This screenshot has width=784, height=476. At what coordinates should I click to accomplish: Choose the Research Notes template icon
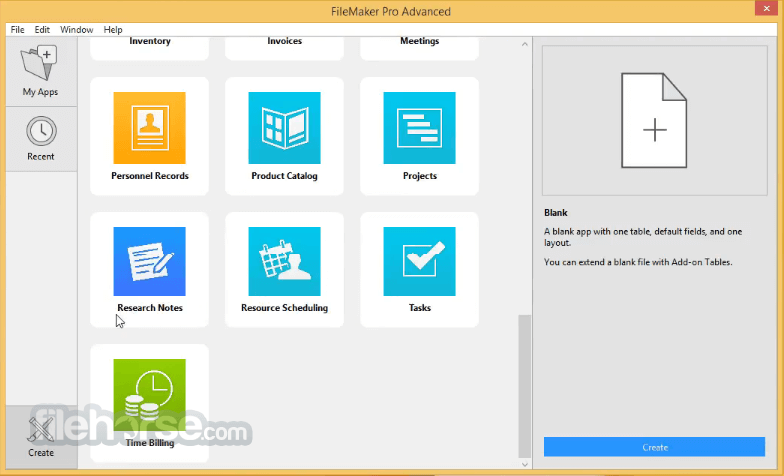click(x=150, y=262)
